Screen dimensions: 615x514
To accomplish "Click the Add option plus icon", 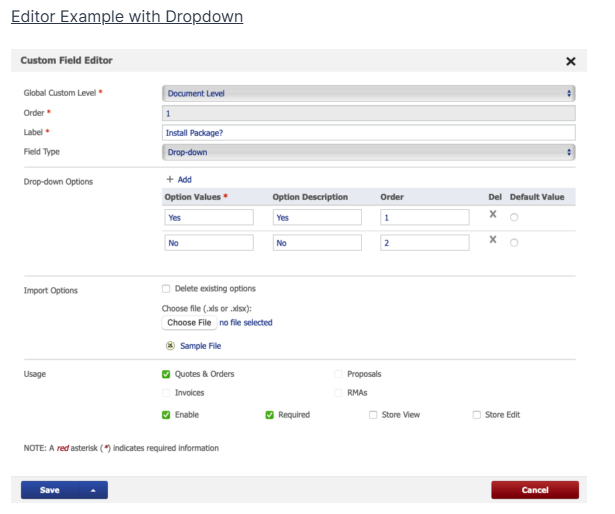I will [x=169, y=179].
